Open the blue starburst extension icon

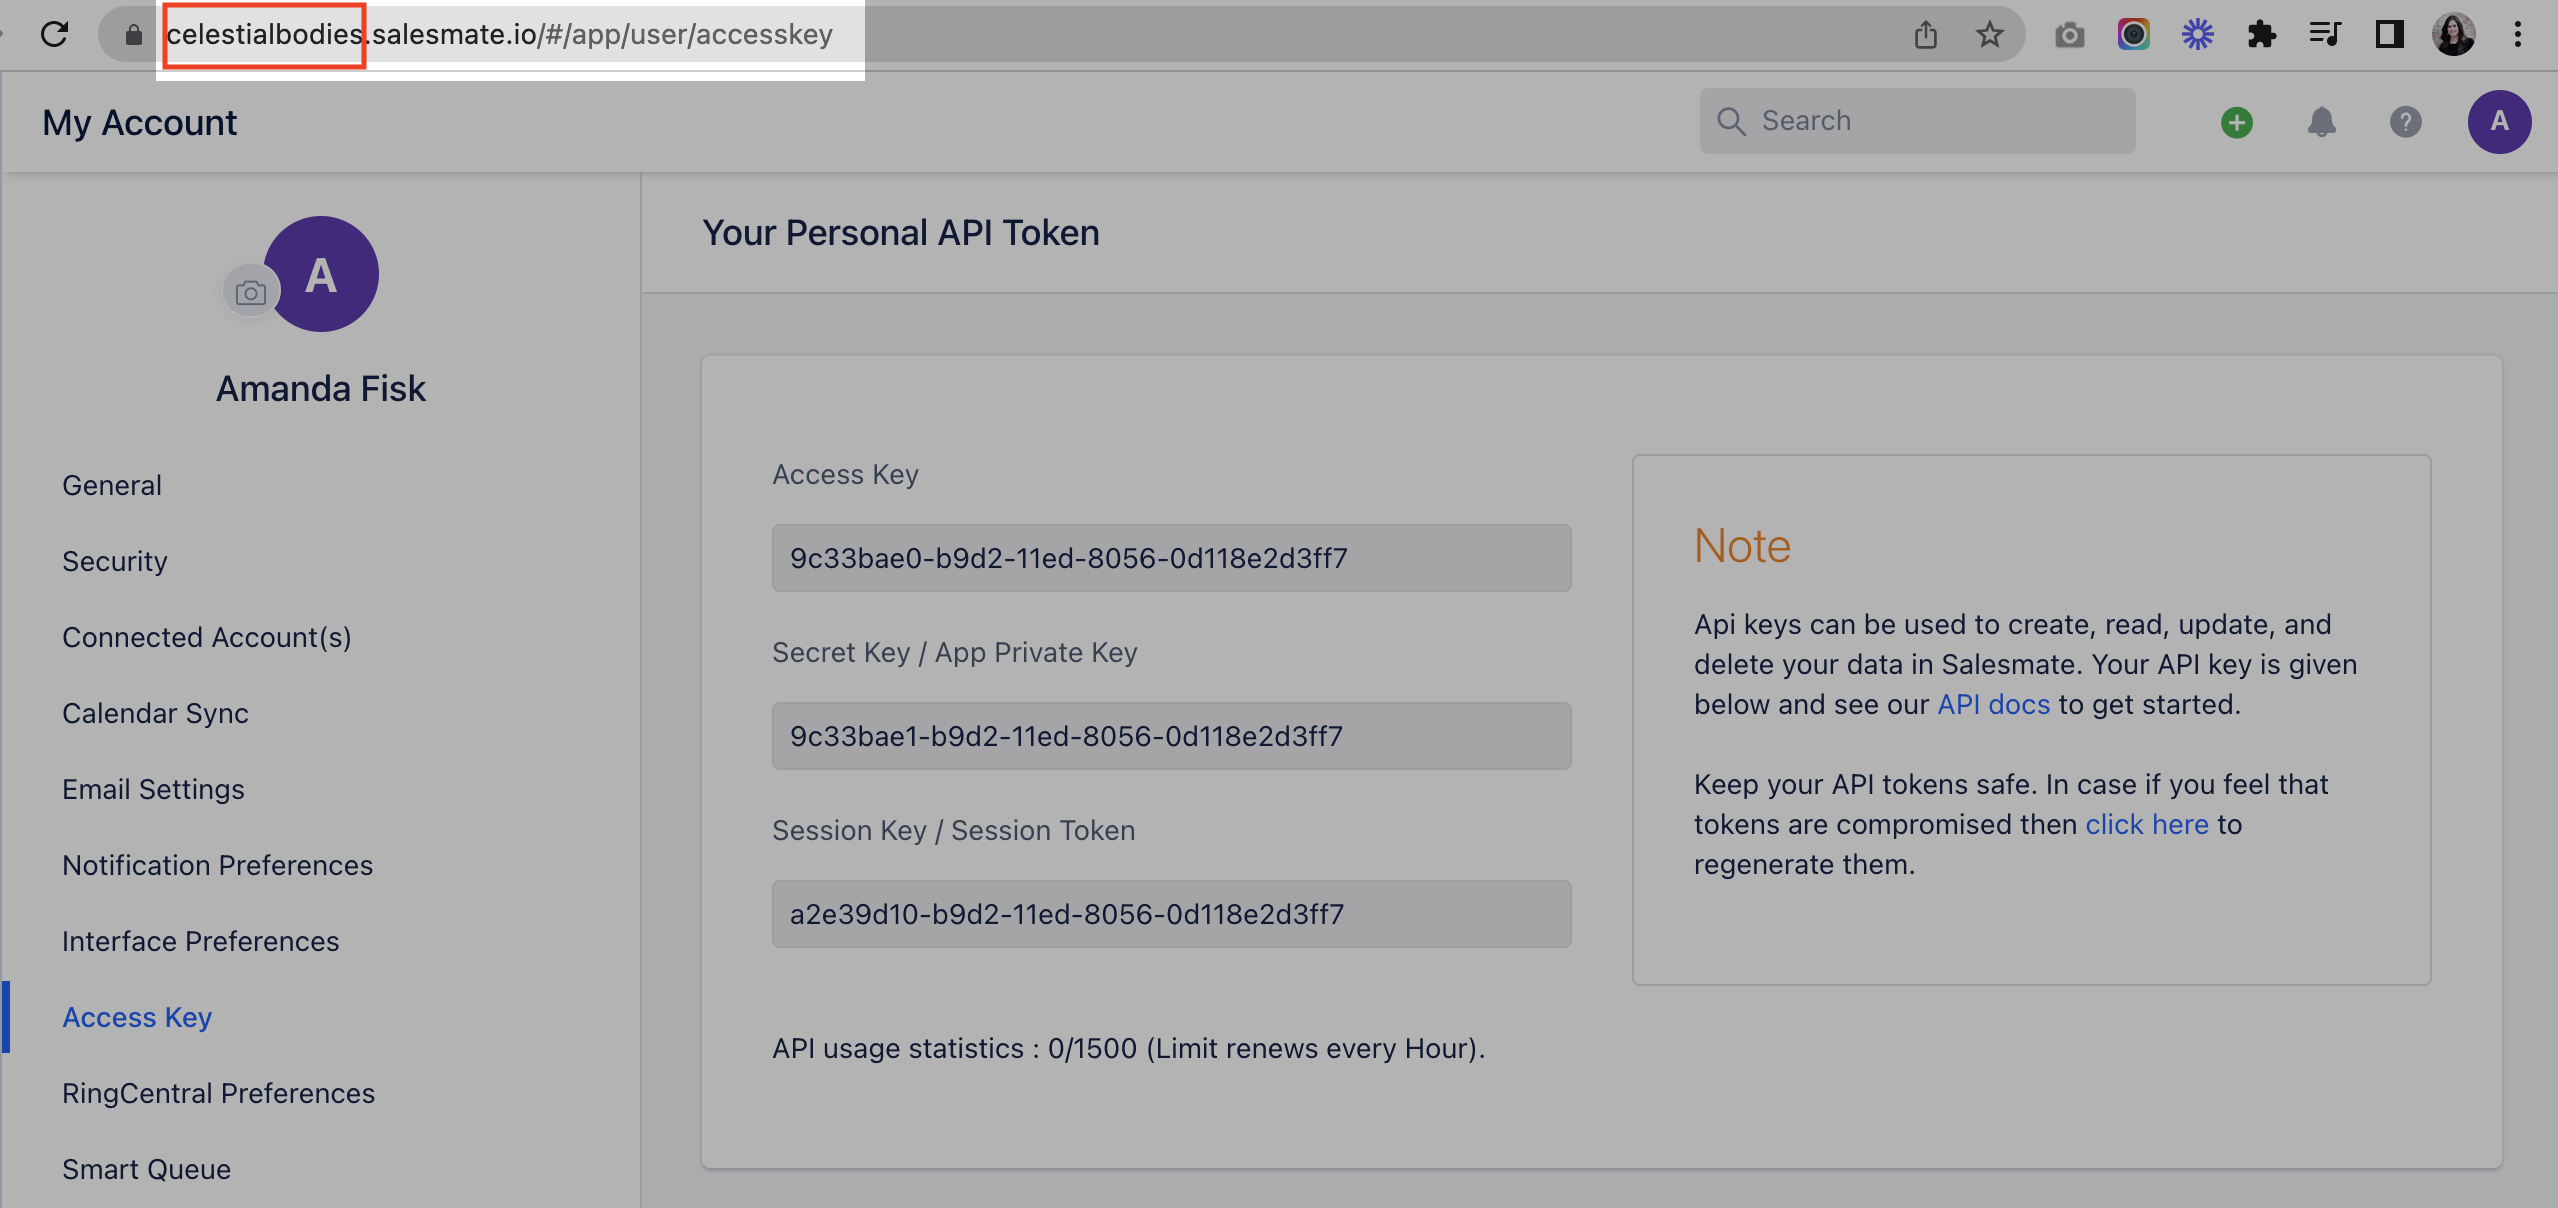pos(2197,35)
